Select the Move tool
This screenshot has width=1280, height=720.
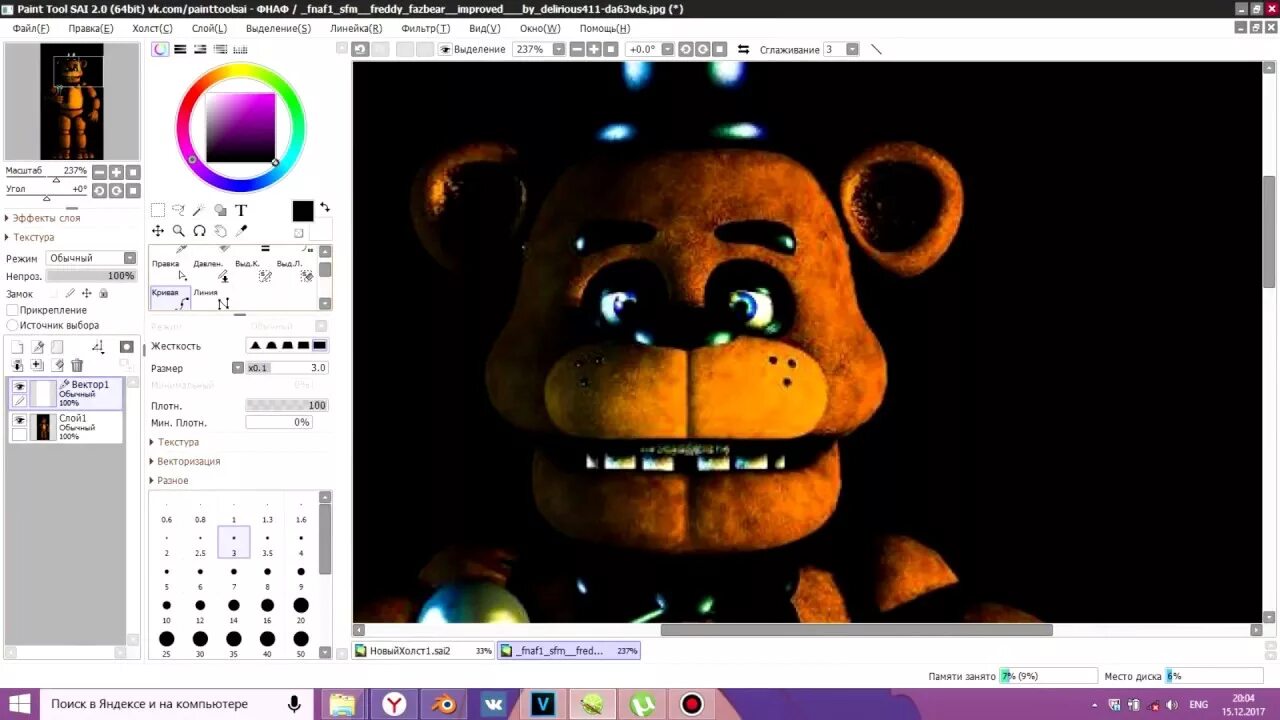tap(158, 231)
